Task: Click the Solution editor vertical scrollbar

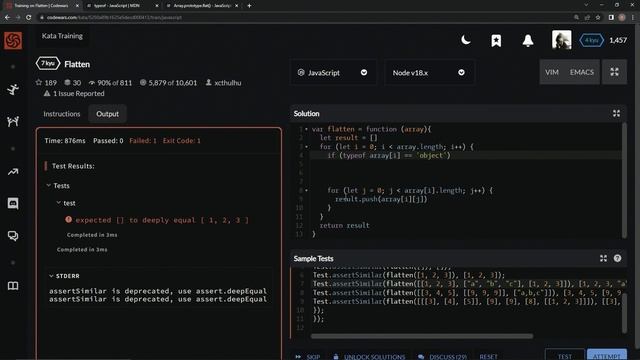Action: pos(624,180)
